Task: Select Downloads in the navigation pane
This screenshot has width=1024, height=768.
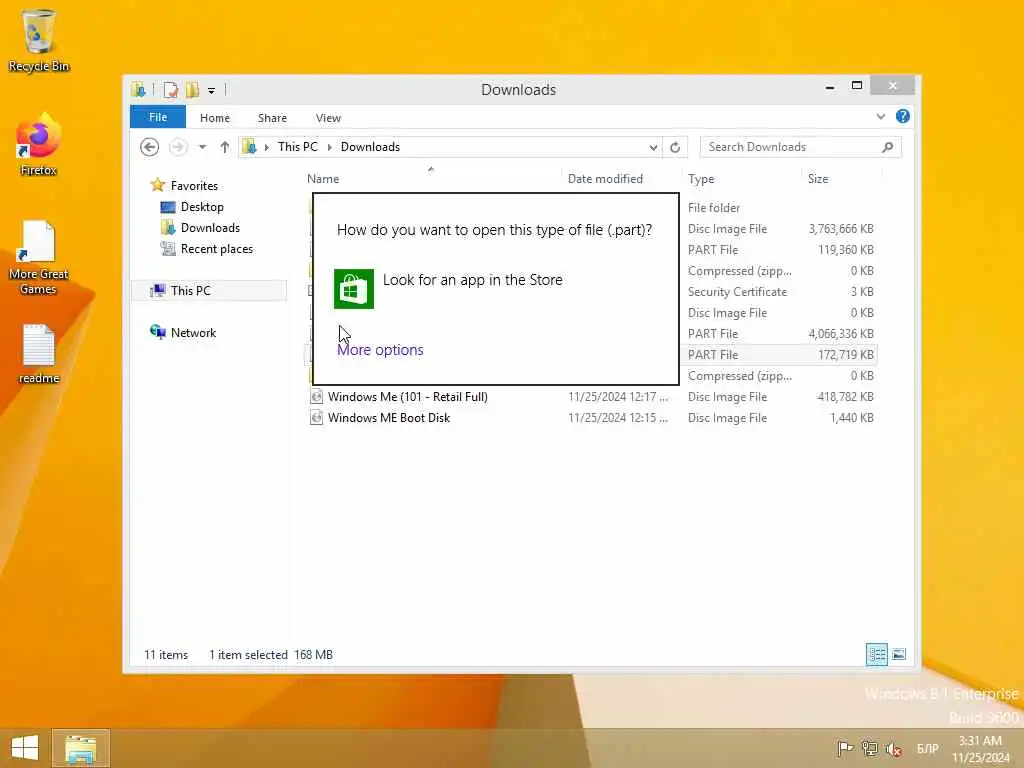Action: [210, 228]
